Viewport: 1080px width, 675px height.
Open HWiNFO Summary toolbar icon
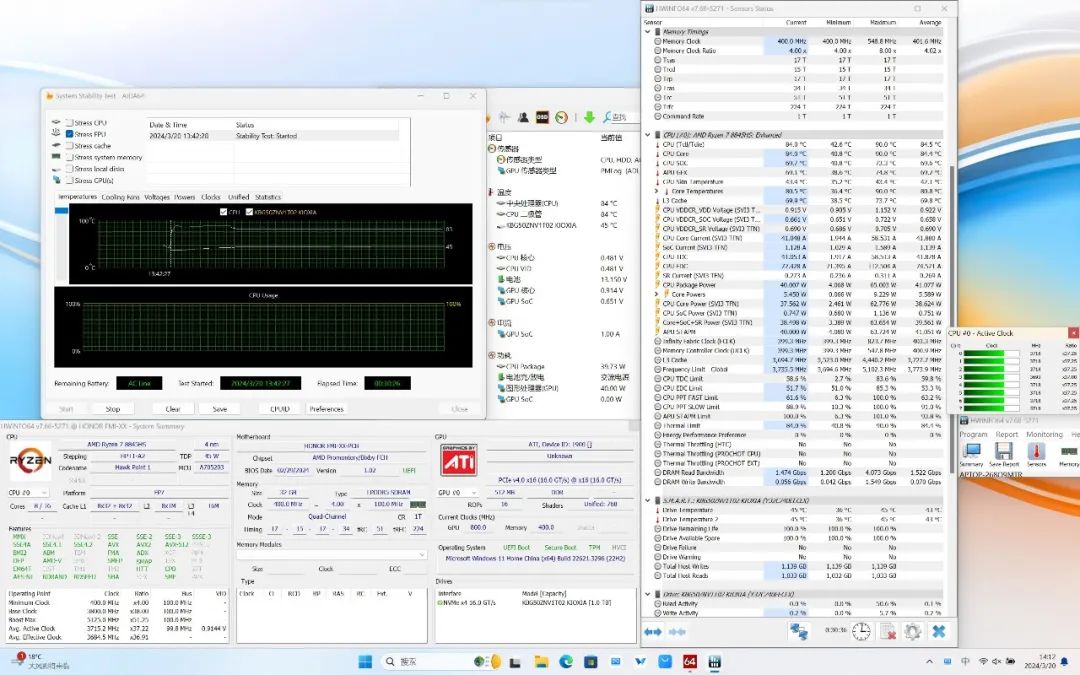click(972, 452)
